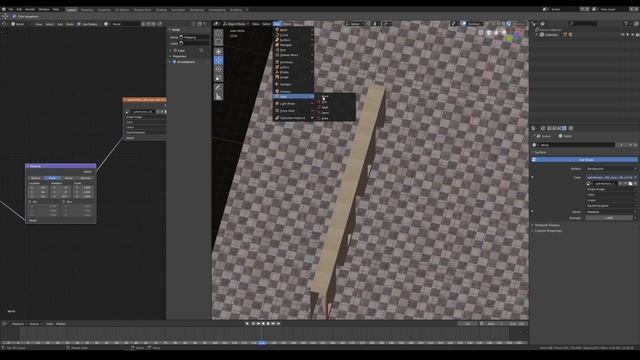This screenshot has width=640, height=360.
Task: Select the Scale tool in viewport toolbar
Action: [x=218, y=78]
